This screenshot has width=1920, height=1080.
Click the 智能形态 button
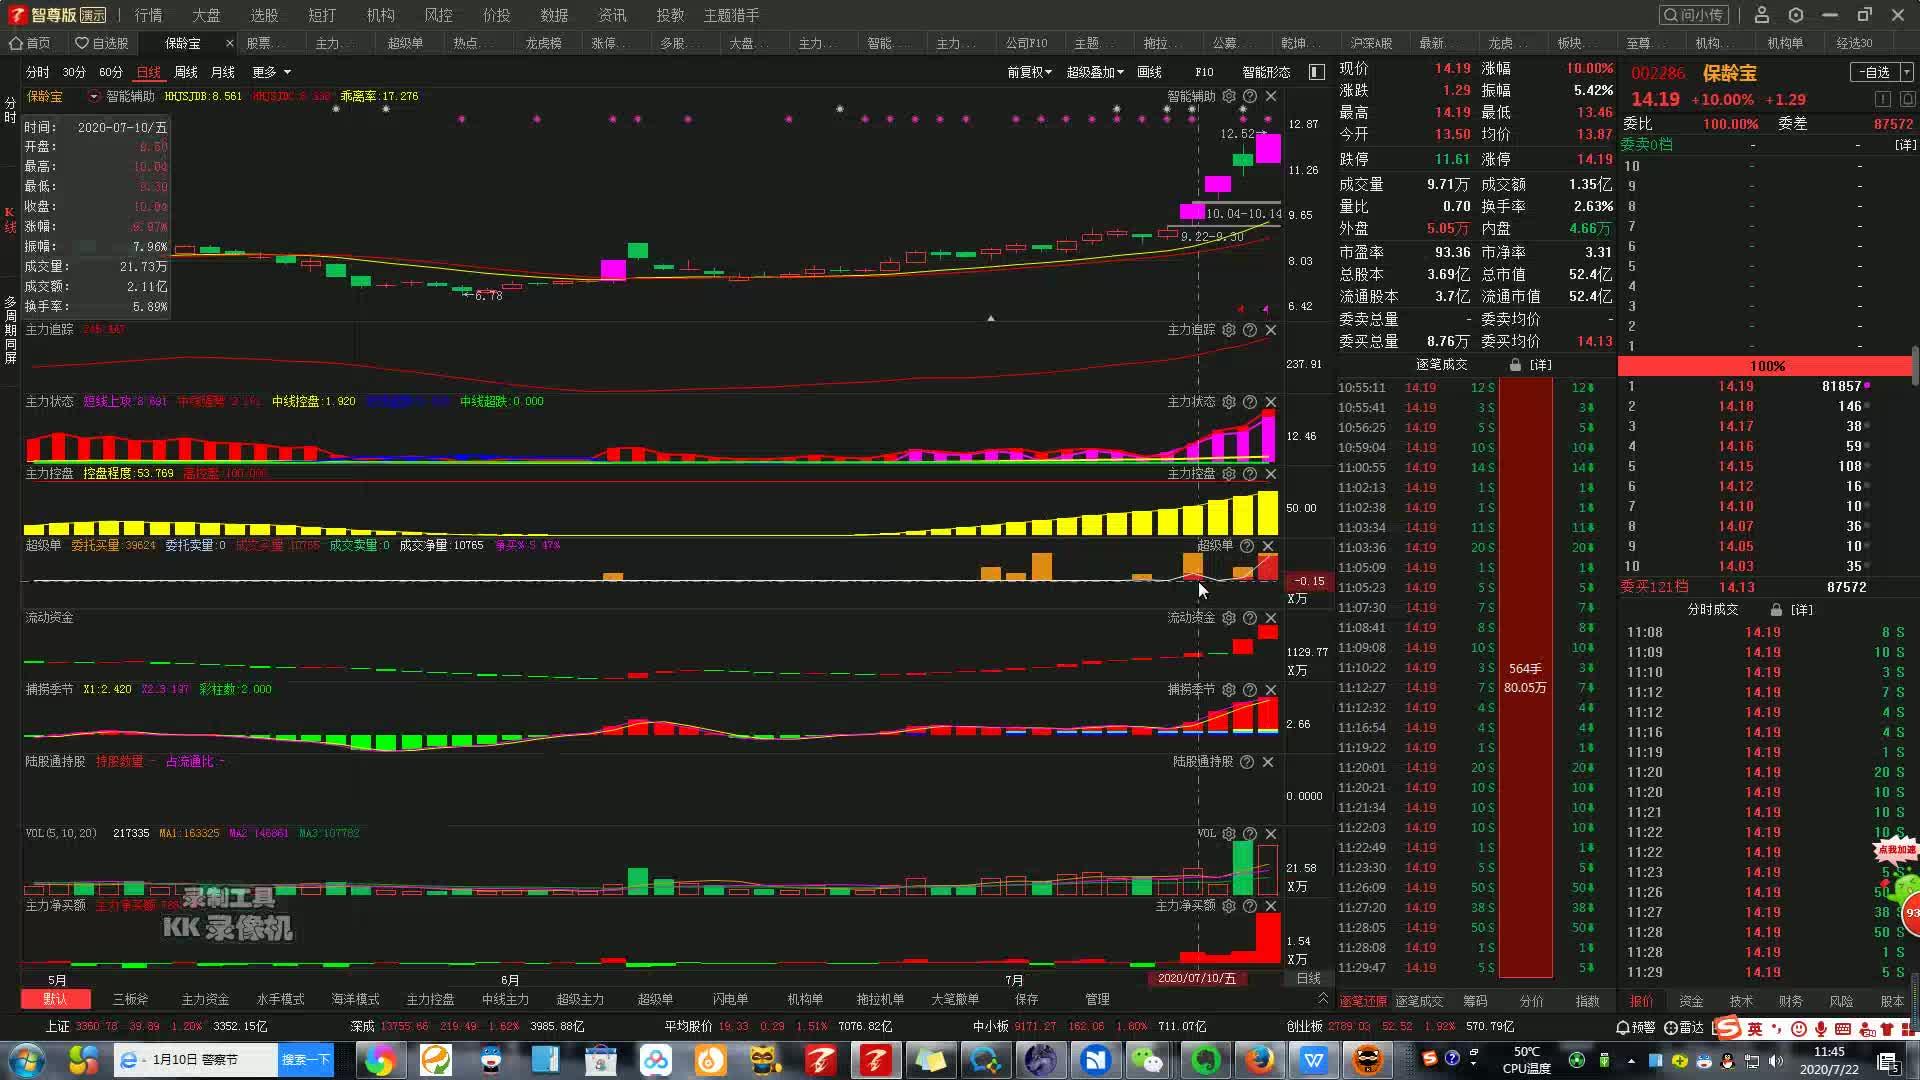pyautogui.click(x=1266, y=72)
